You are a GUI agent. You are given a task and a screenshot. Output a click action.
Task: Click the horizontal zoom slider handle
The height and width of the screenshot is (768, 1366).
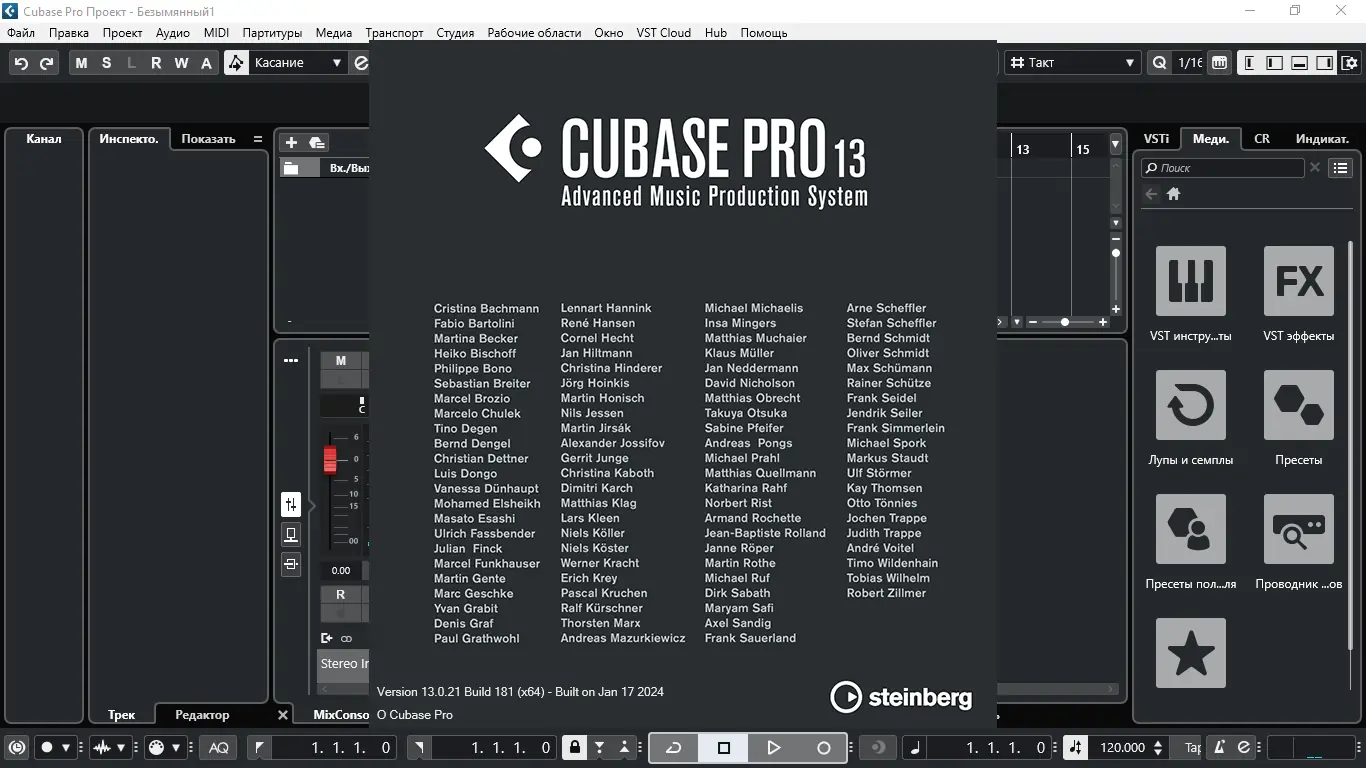1065,322
